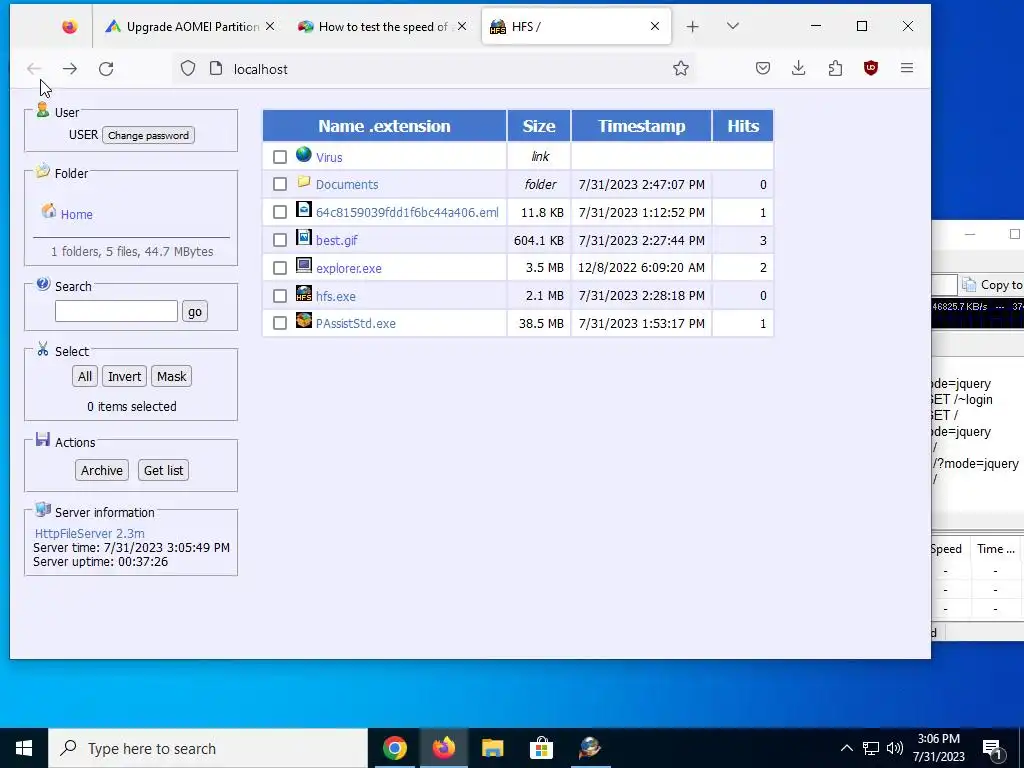Viewport: 1024px width, 768px height.
Task: Click the explorer.exe file icon
Action: click(304, 265)
